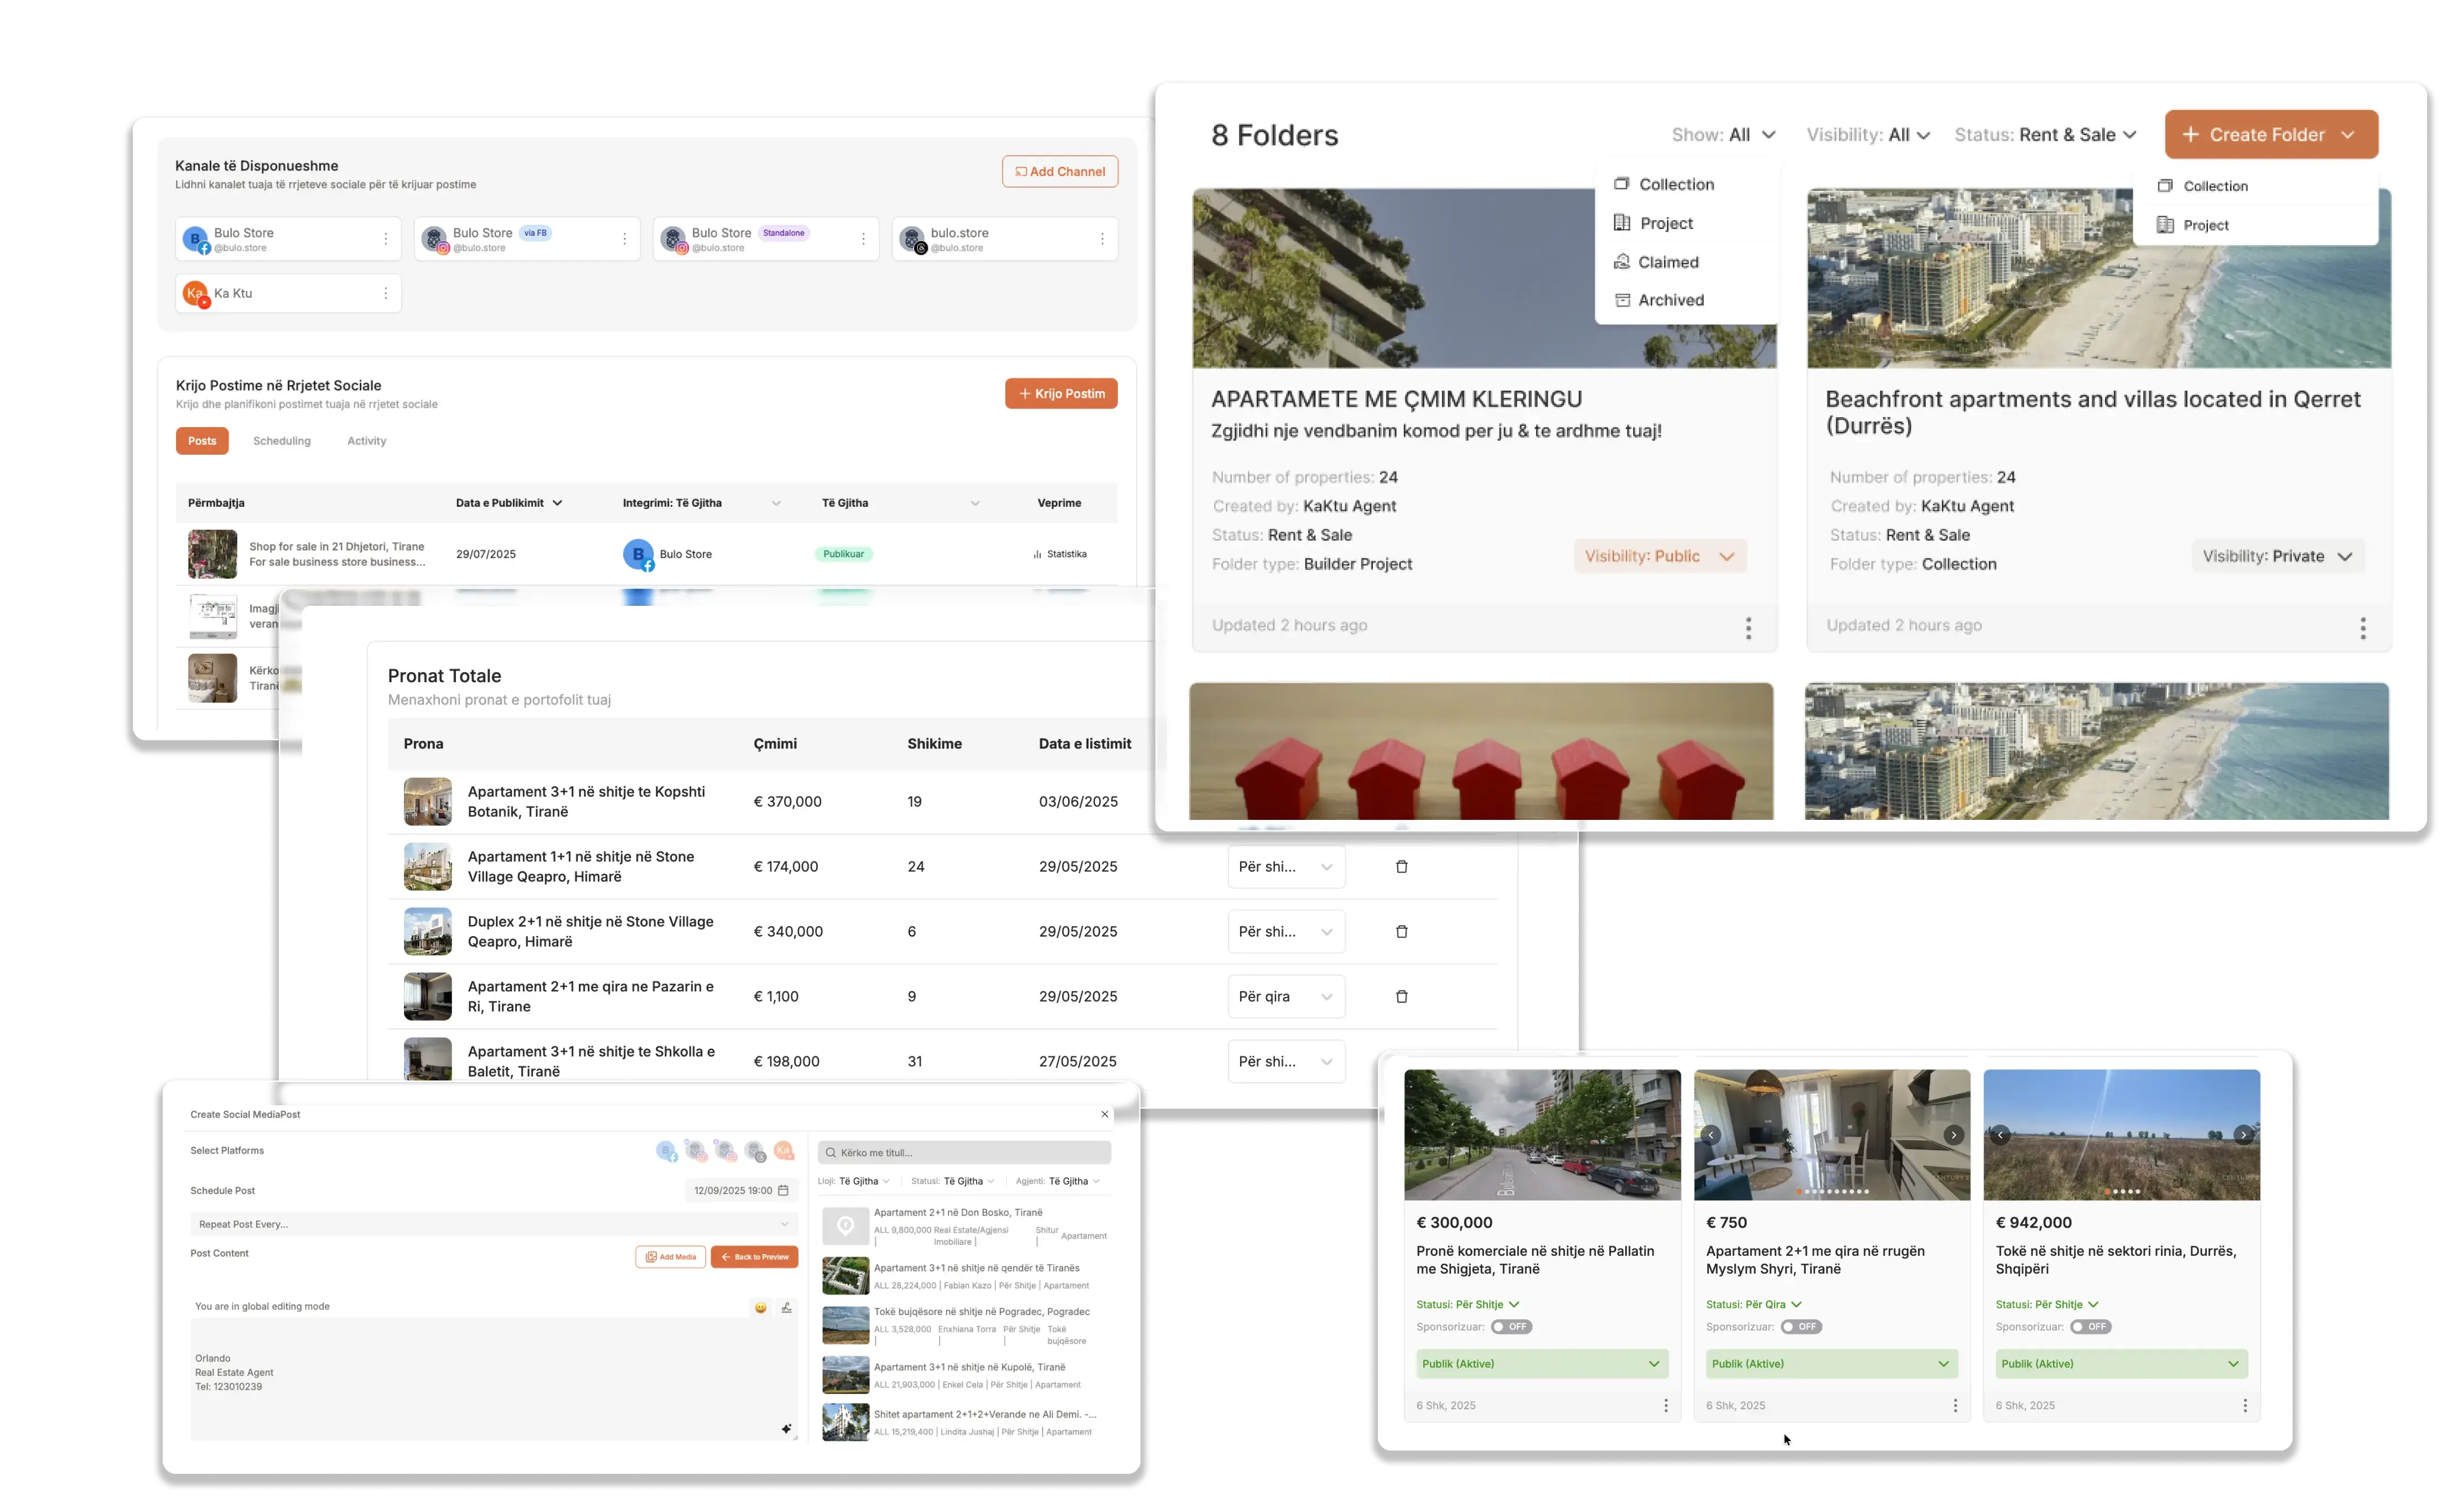The width and height of the screenshot is (2452, 1512).
Task: Delete the Duplex 2+1 Stone Village listing
Action: point(1401,931)
